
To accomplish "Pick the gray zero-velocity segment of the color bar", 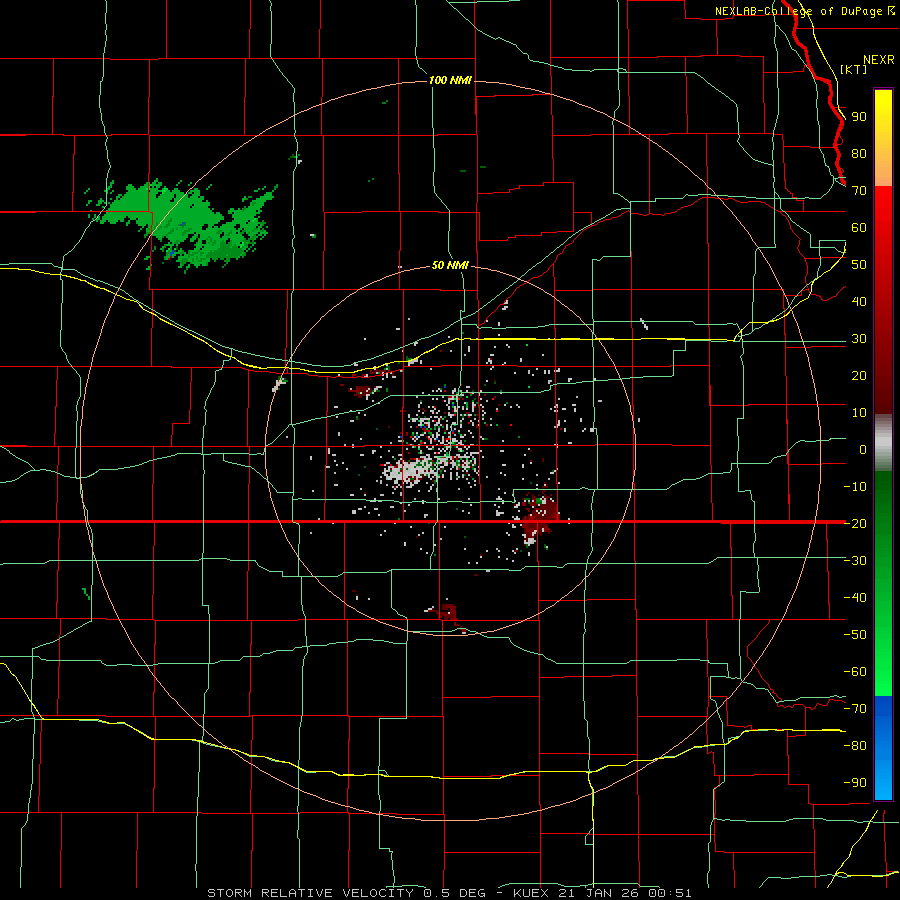I will click(883, 443).
